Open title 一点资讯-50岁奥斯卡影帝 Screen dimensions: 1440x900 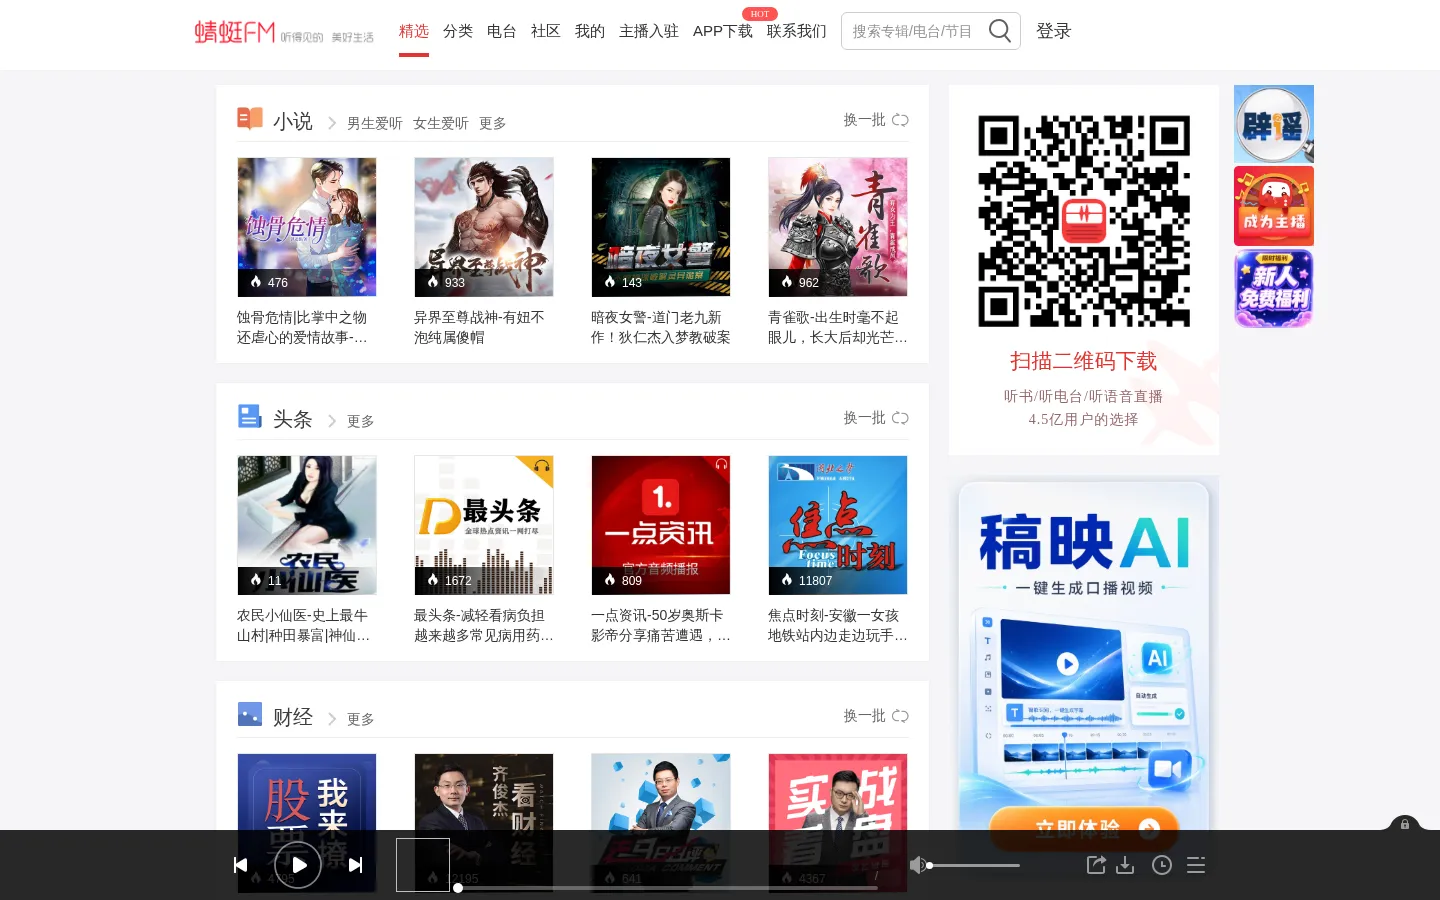pyautogui.click(x=661, y=625)
